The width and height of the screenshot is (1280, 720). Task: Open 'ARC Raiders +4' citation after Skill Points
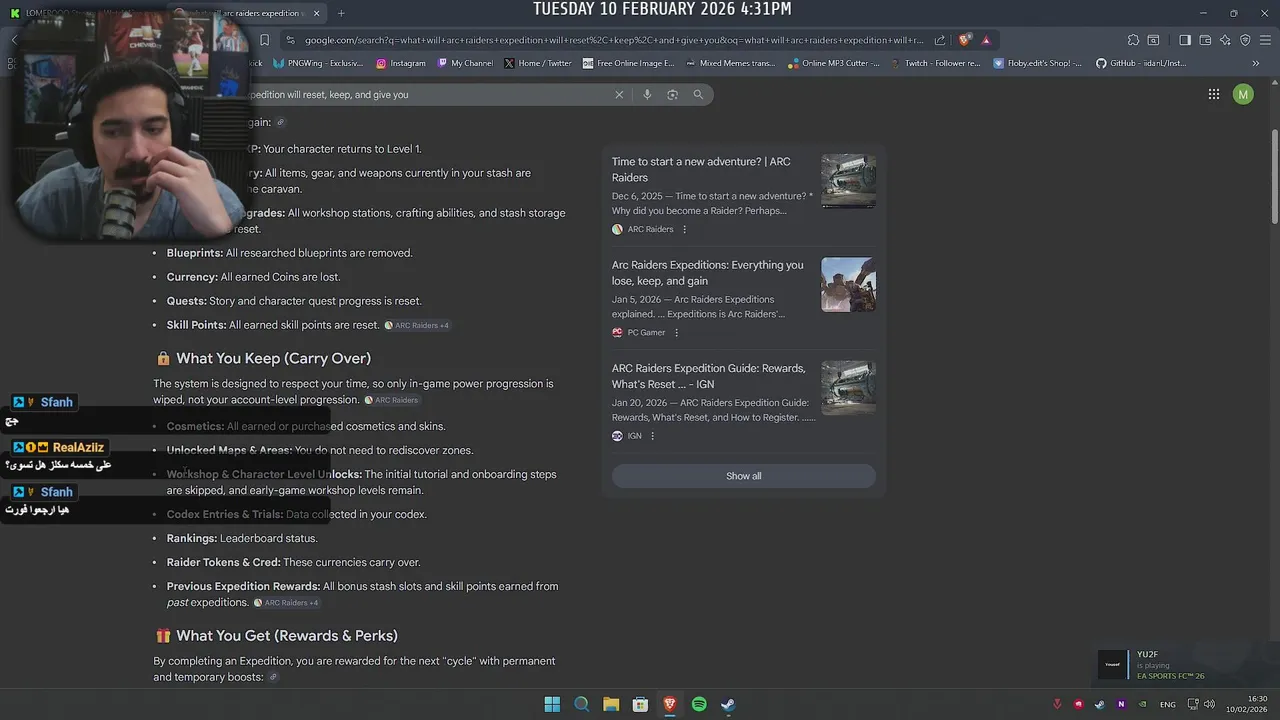pyautogui.click(x=416, y=325)
